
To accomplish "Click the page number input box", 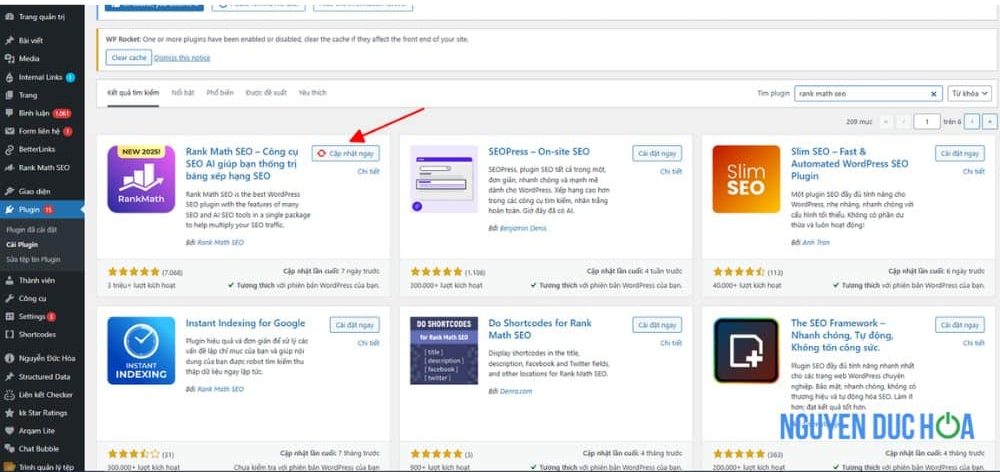I will click(927, 121).
